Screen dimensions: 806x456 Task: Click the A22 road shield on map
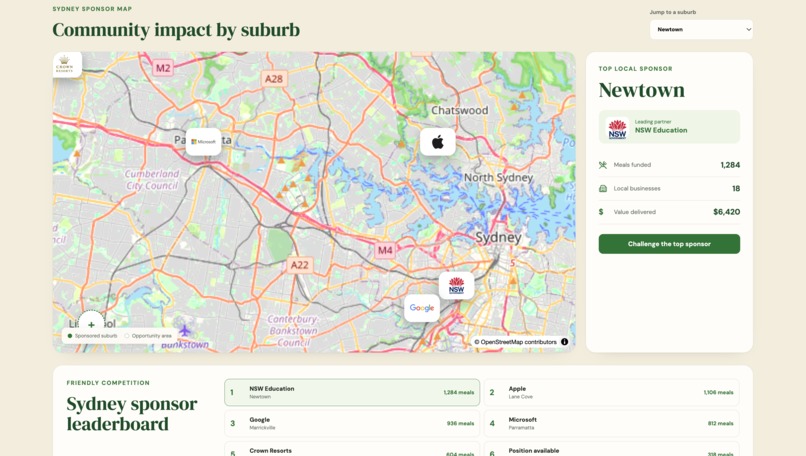pyautogui.click(x=299, y=265)
